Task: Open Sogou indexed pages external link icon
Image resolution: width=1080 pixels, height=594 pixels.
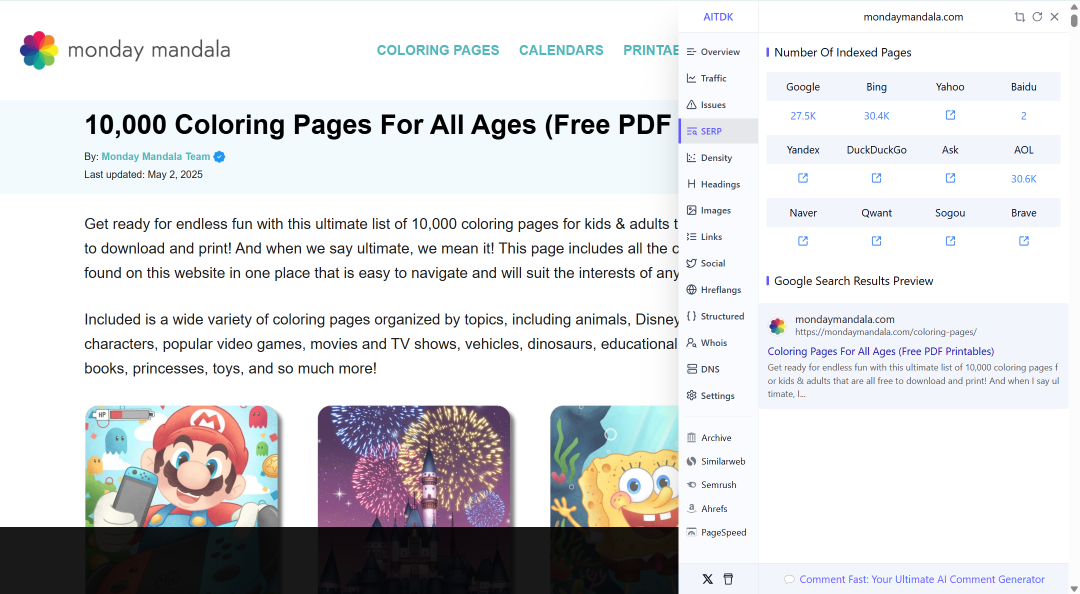Action: (950, 240)
